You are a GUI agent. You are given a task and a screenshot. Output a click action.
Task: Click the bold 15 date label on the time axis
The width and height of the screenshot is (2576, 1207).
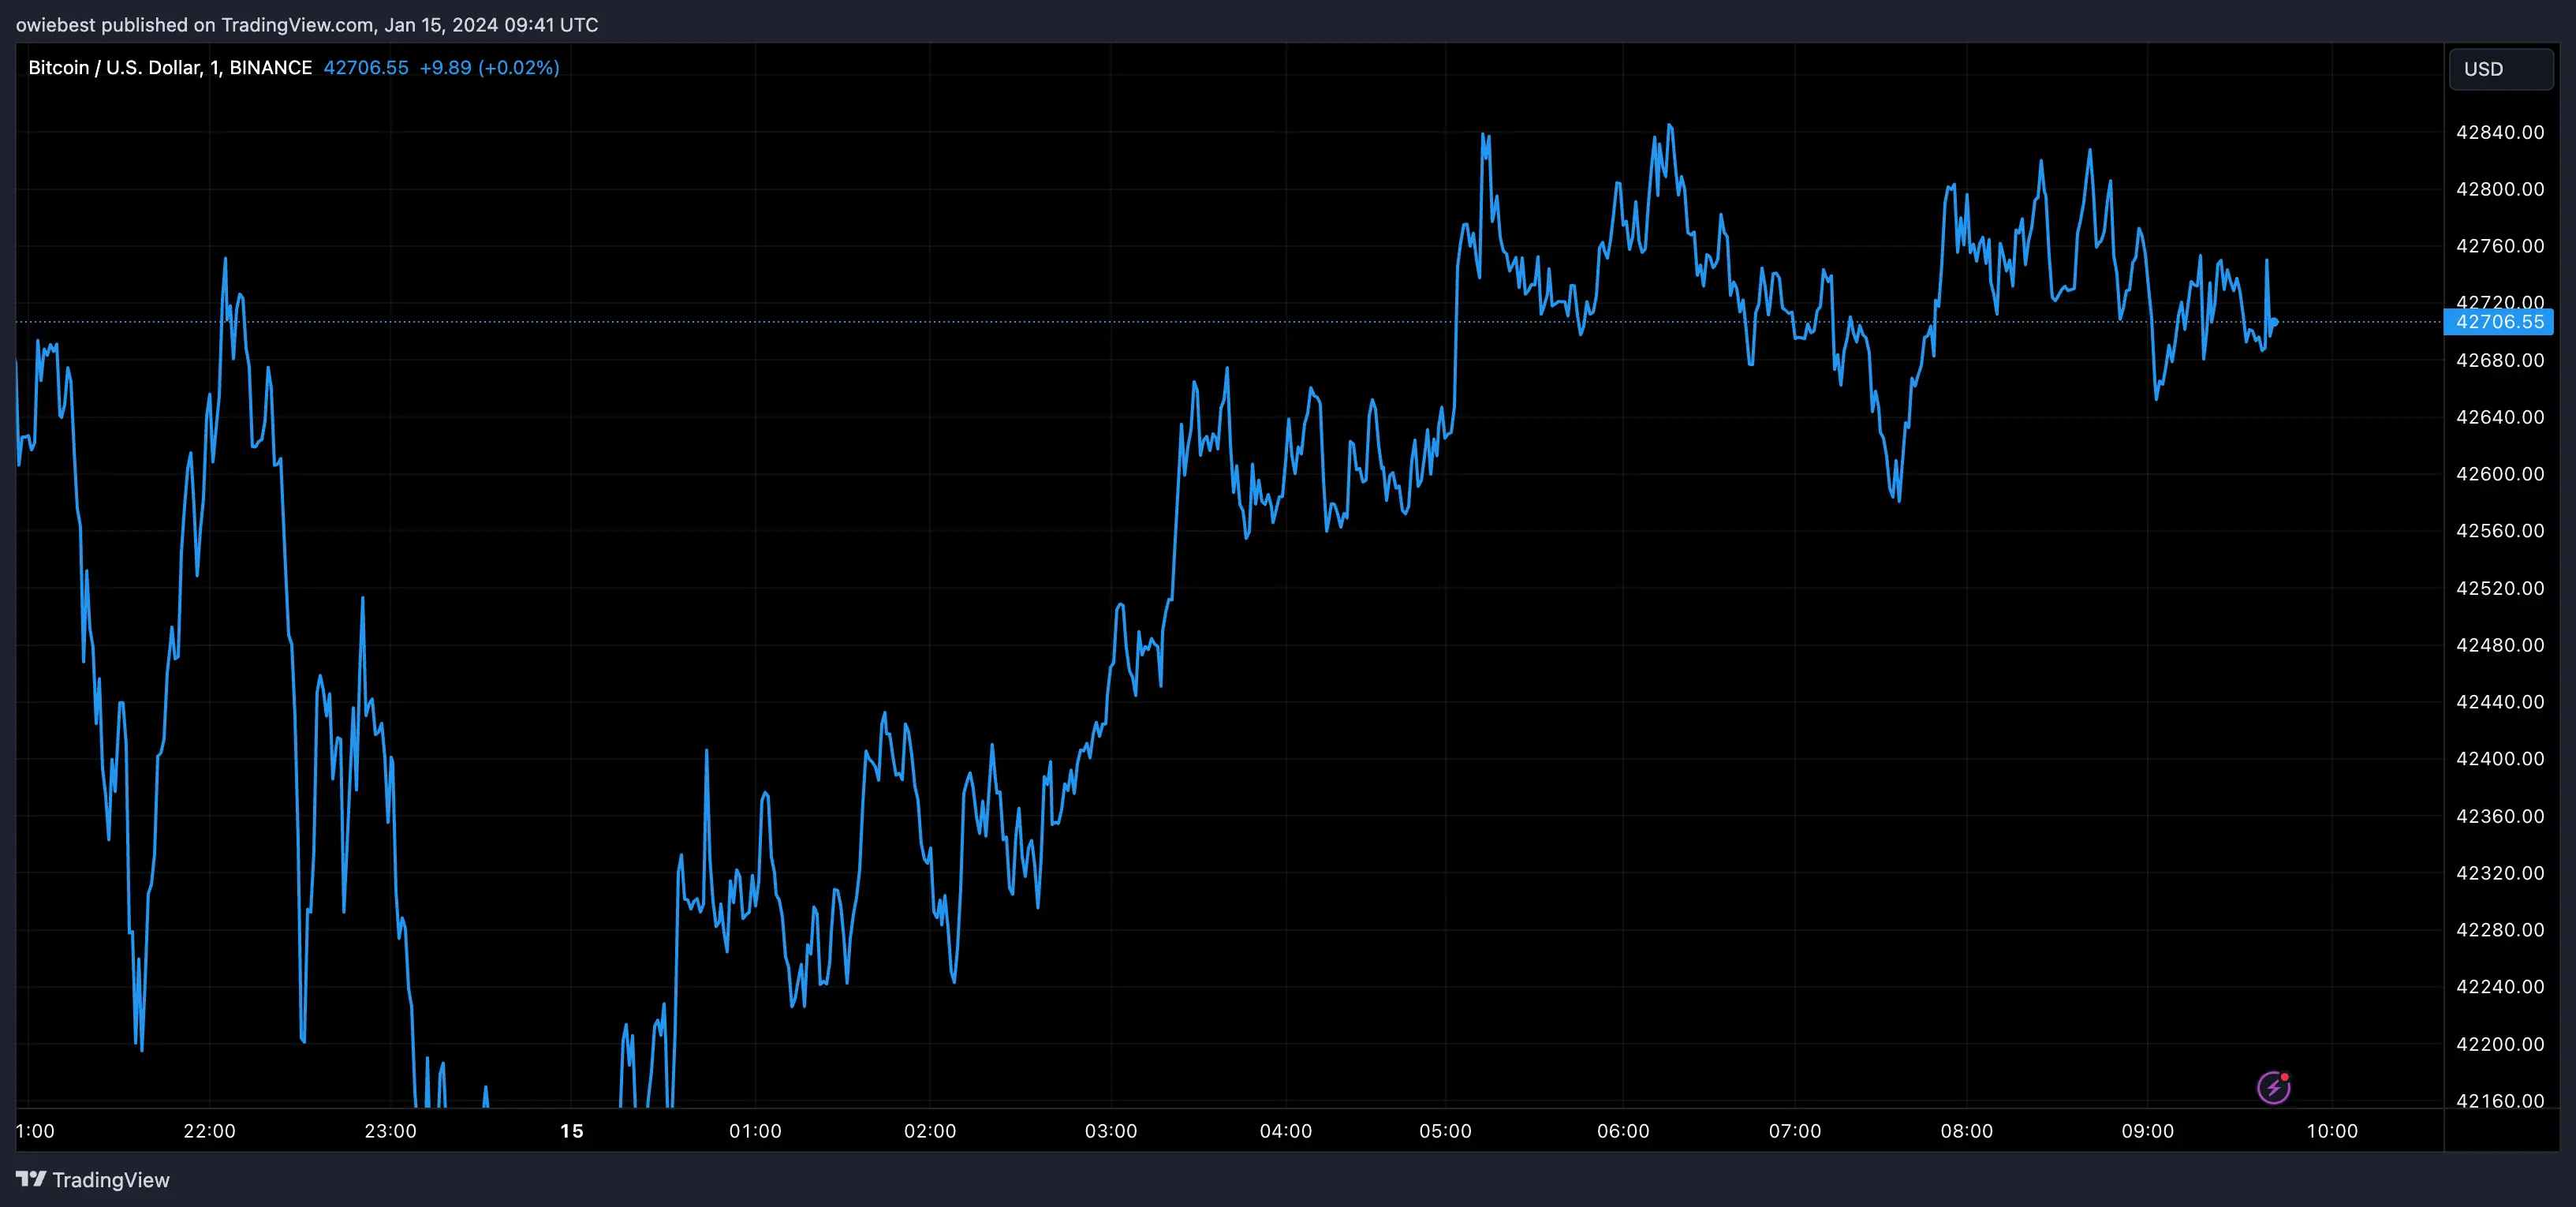pyautogui.click(x=571, y=1131)
